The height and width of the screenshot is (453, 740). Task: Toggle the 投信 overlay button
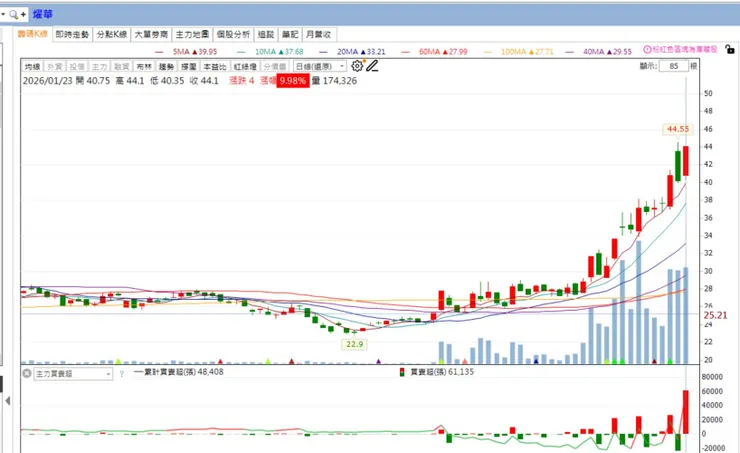pos(77,67)
